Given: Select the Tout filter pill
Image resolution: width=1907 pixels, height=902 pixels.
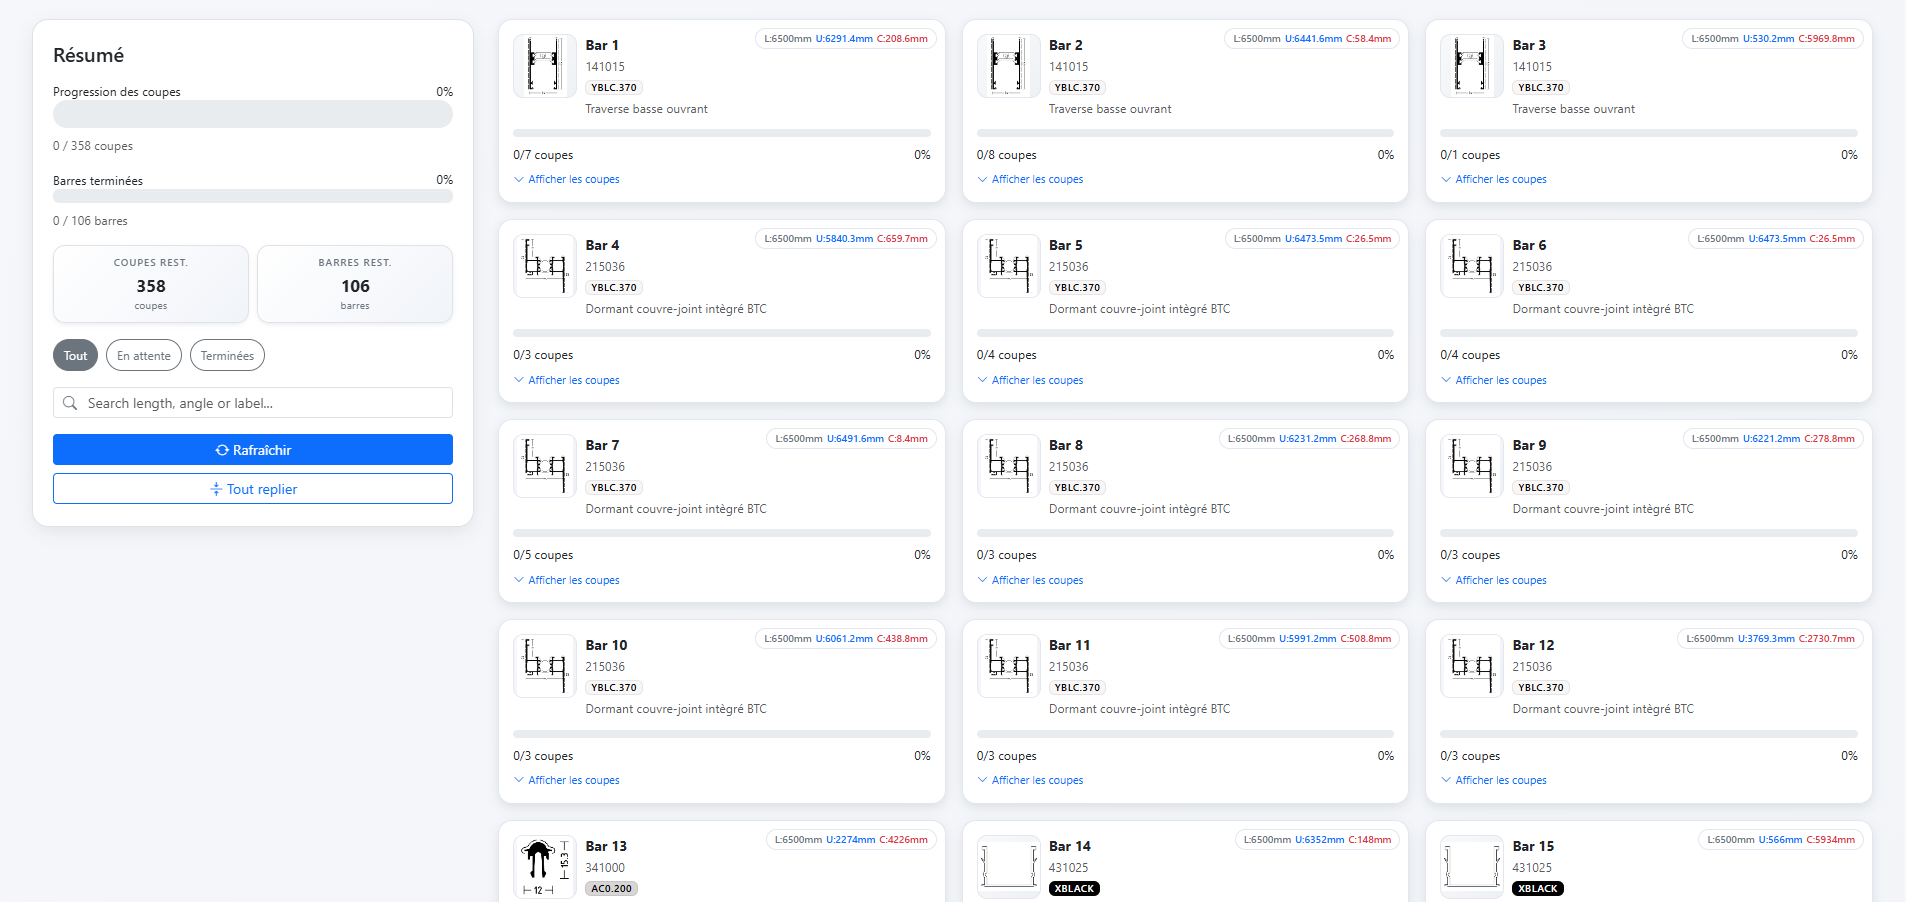Looking at the screenshot, I should [x=75, y=356].
